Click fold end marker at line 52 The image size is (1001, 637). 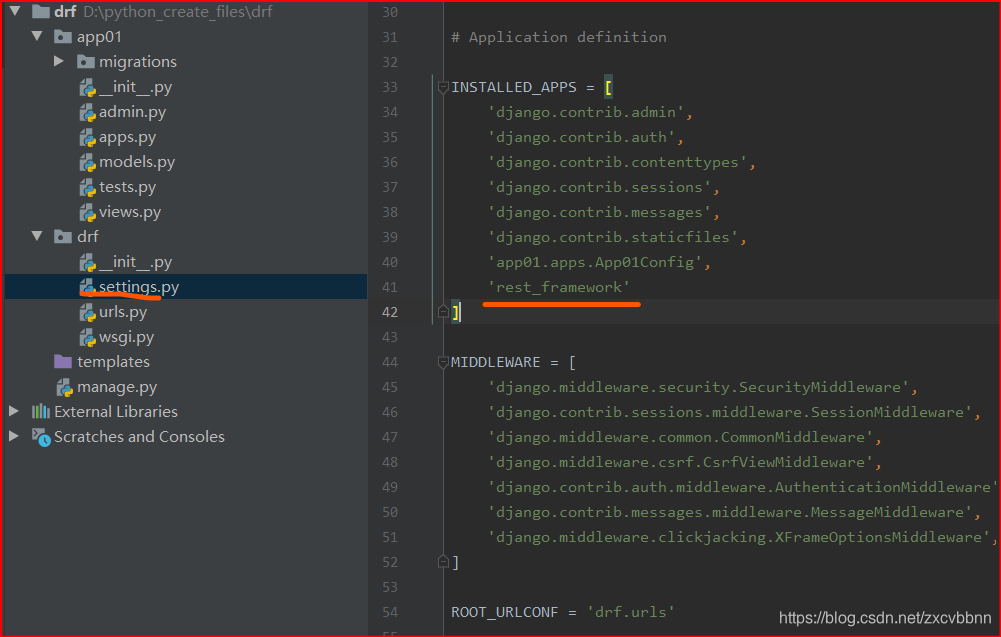443,562
